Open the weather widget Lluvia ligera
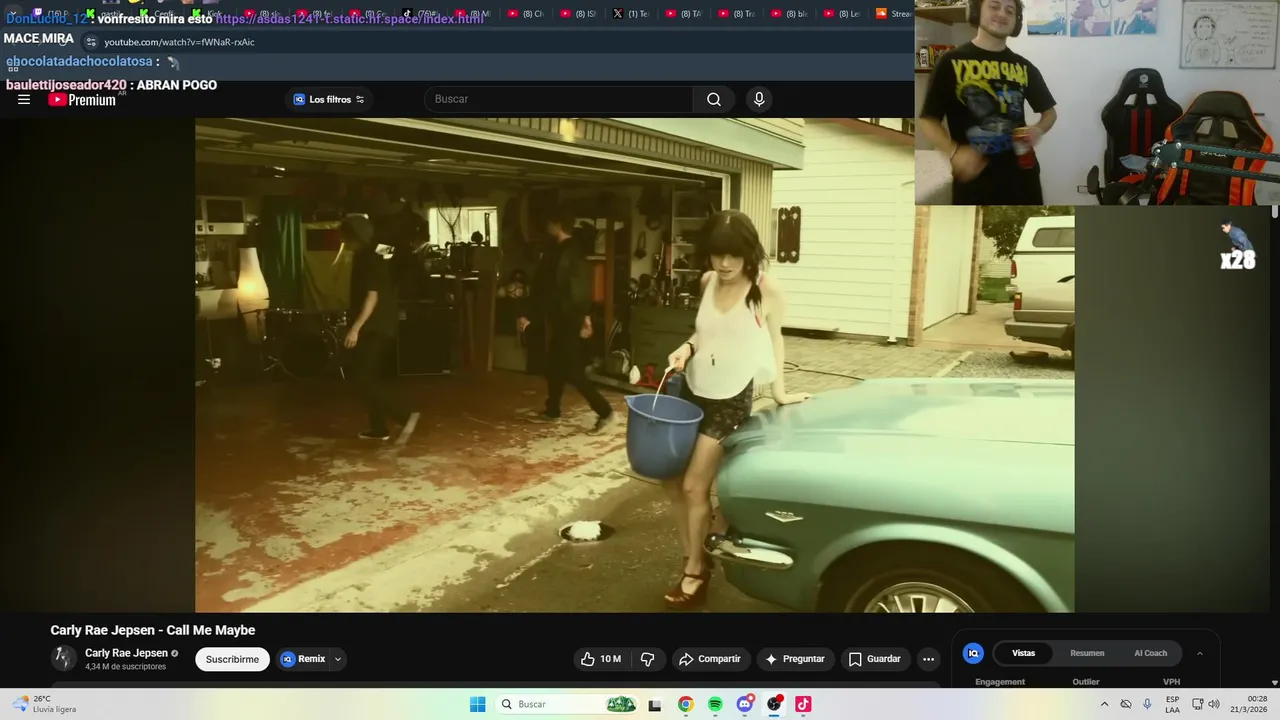Image resolution: width=1280 pixels, height=720 pixels. [x=45, y=704]
